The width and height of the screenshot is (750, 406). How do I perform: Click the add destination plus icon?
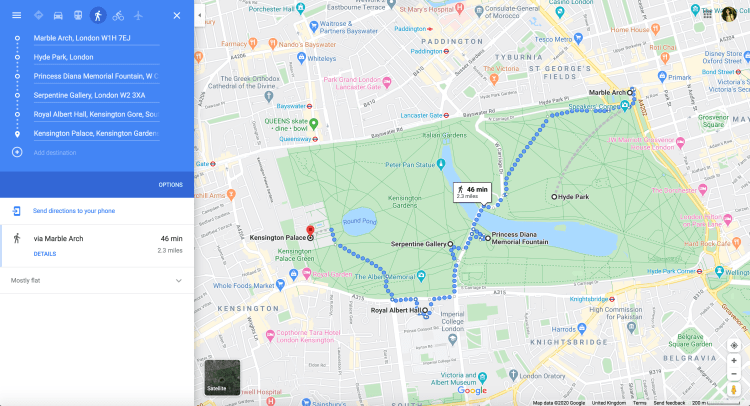[x=16, y=152]
